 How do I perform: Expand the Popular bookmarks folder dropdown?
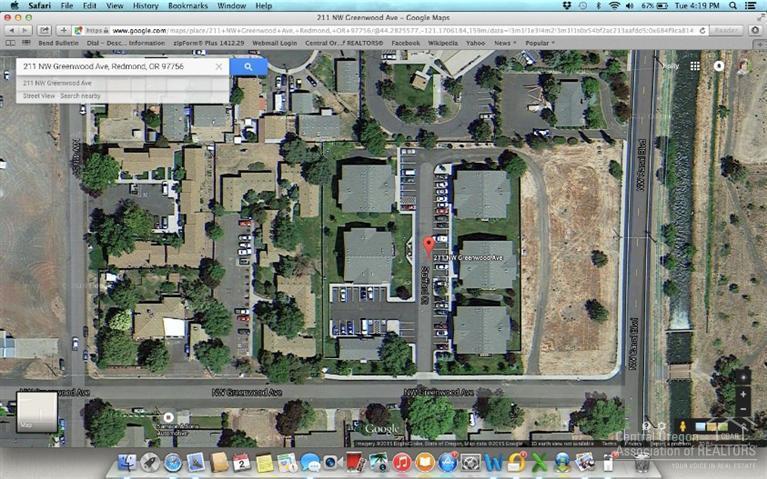(x=540, y=43)
